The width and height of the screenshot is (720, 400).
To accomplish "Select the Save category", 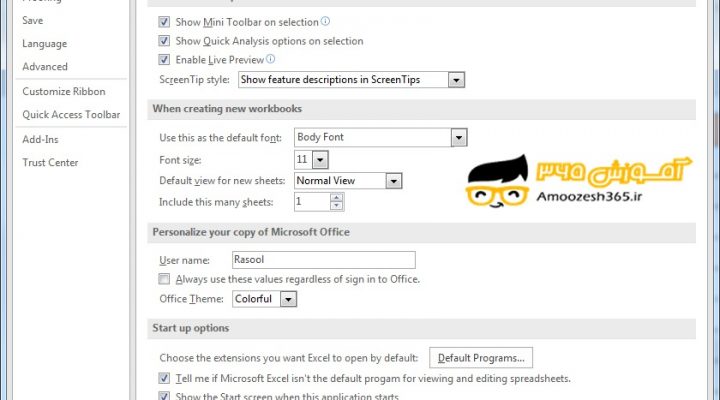I will 33,21.
